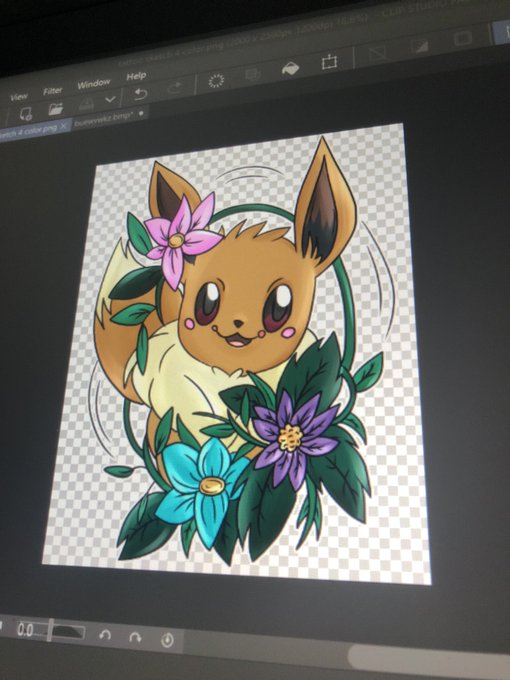
Task: Open the View menu
Action: 19,97
